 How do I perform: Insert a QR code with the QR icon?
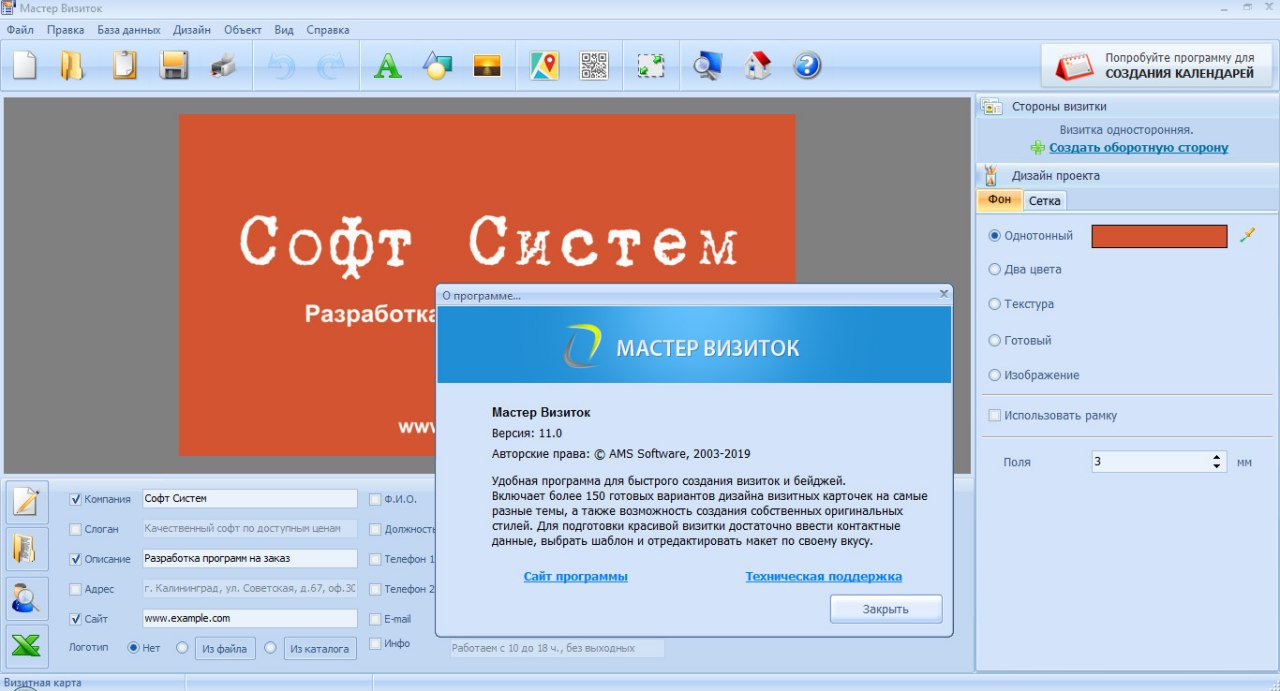coord(594,66)
